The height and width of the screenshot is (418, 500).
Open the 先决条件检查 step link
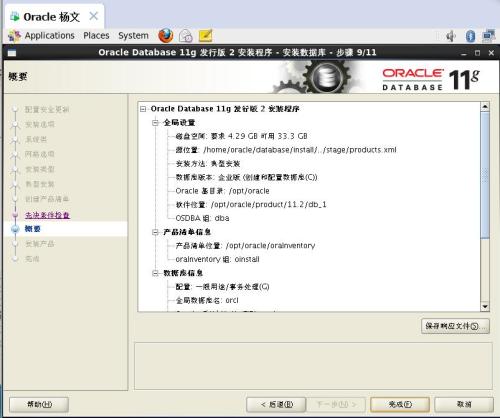47,215
